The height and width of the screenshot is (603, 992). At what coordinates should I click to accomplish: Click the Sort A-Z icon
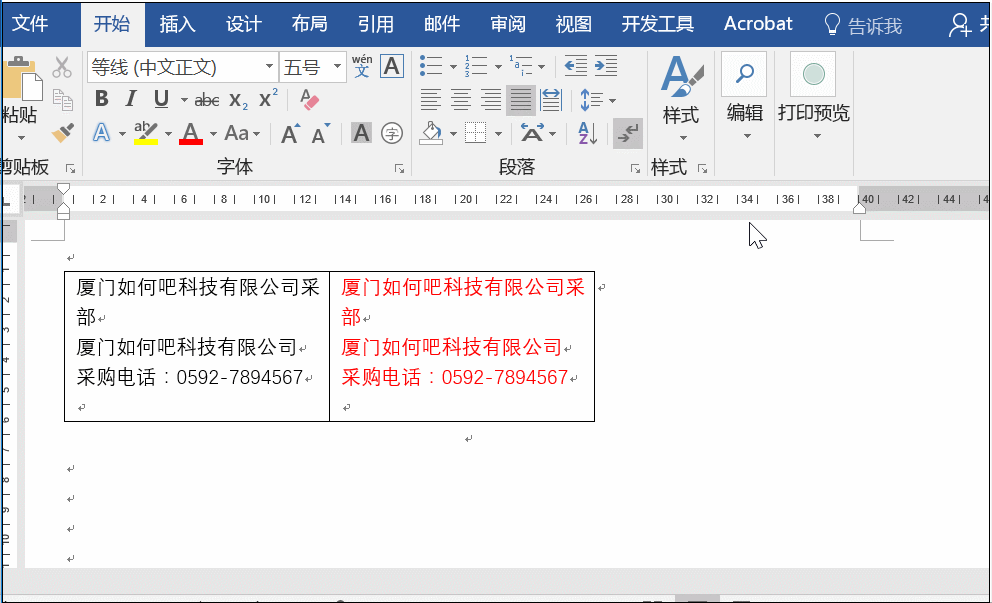click(587, 133)
